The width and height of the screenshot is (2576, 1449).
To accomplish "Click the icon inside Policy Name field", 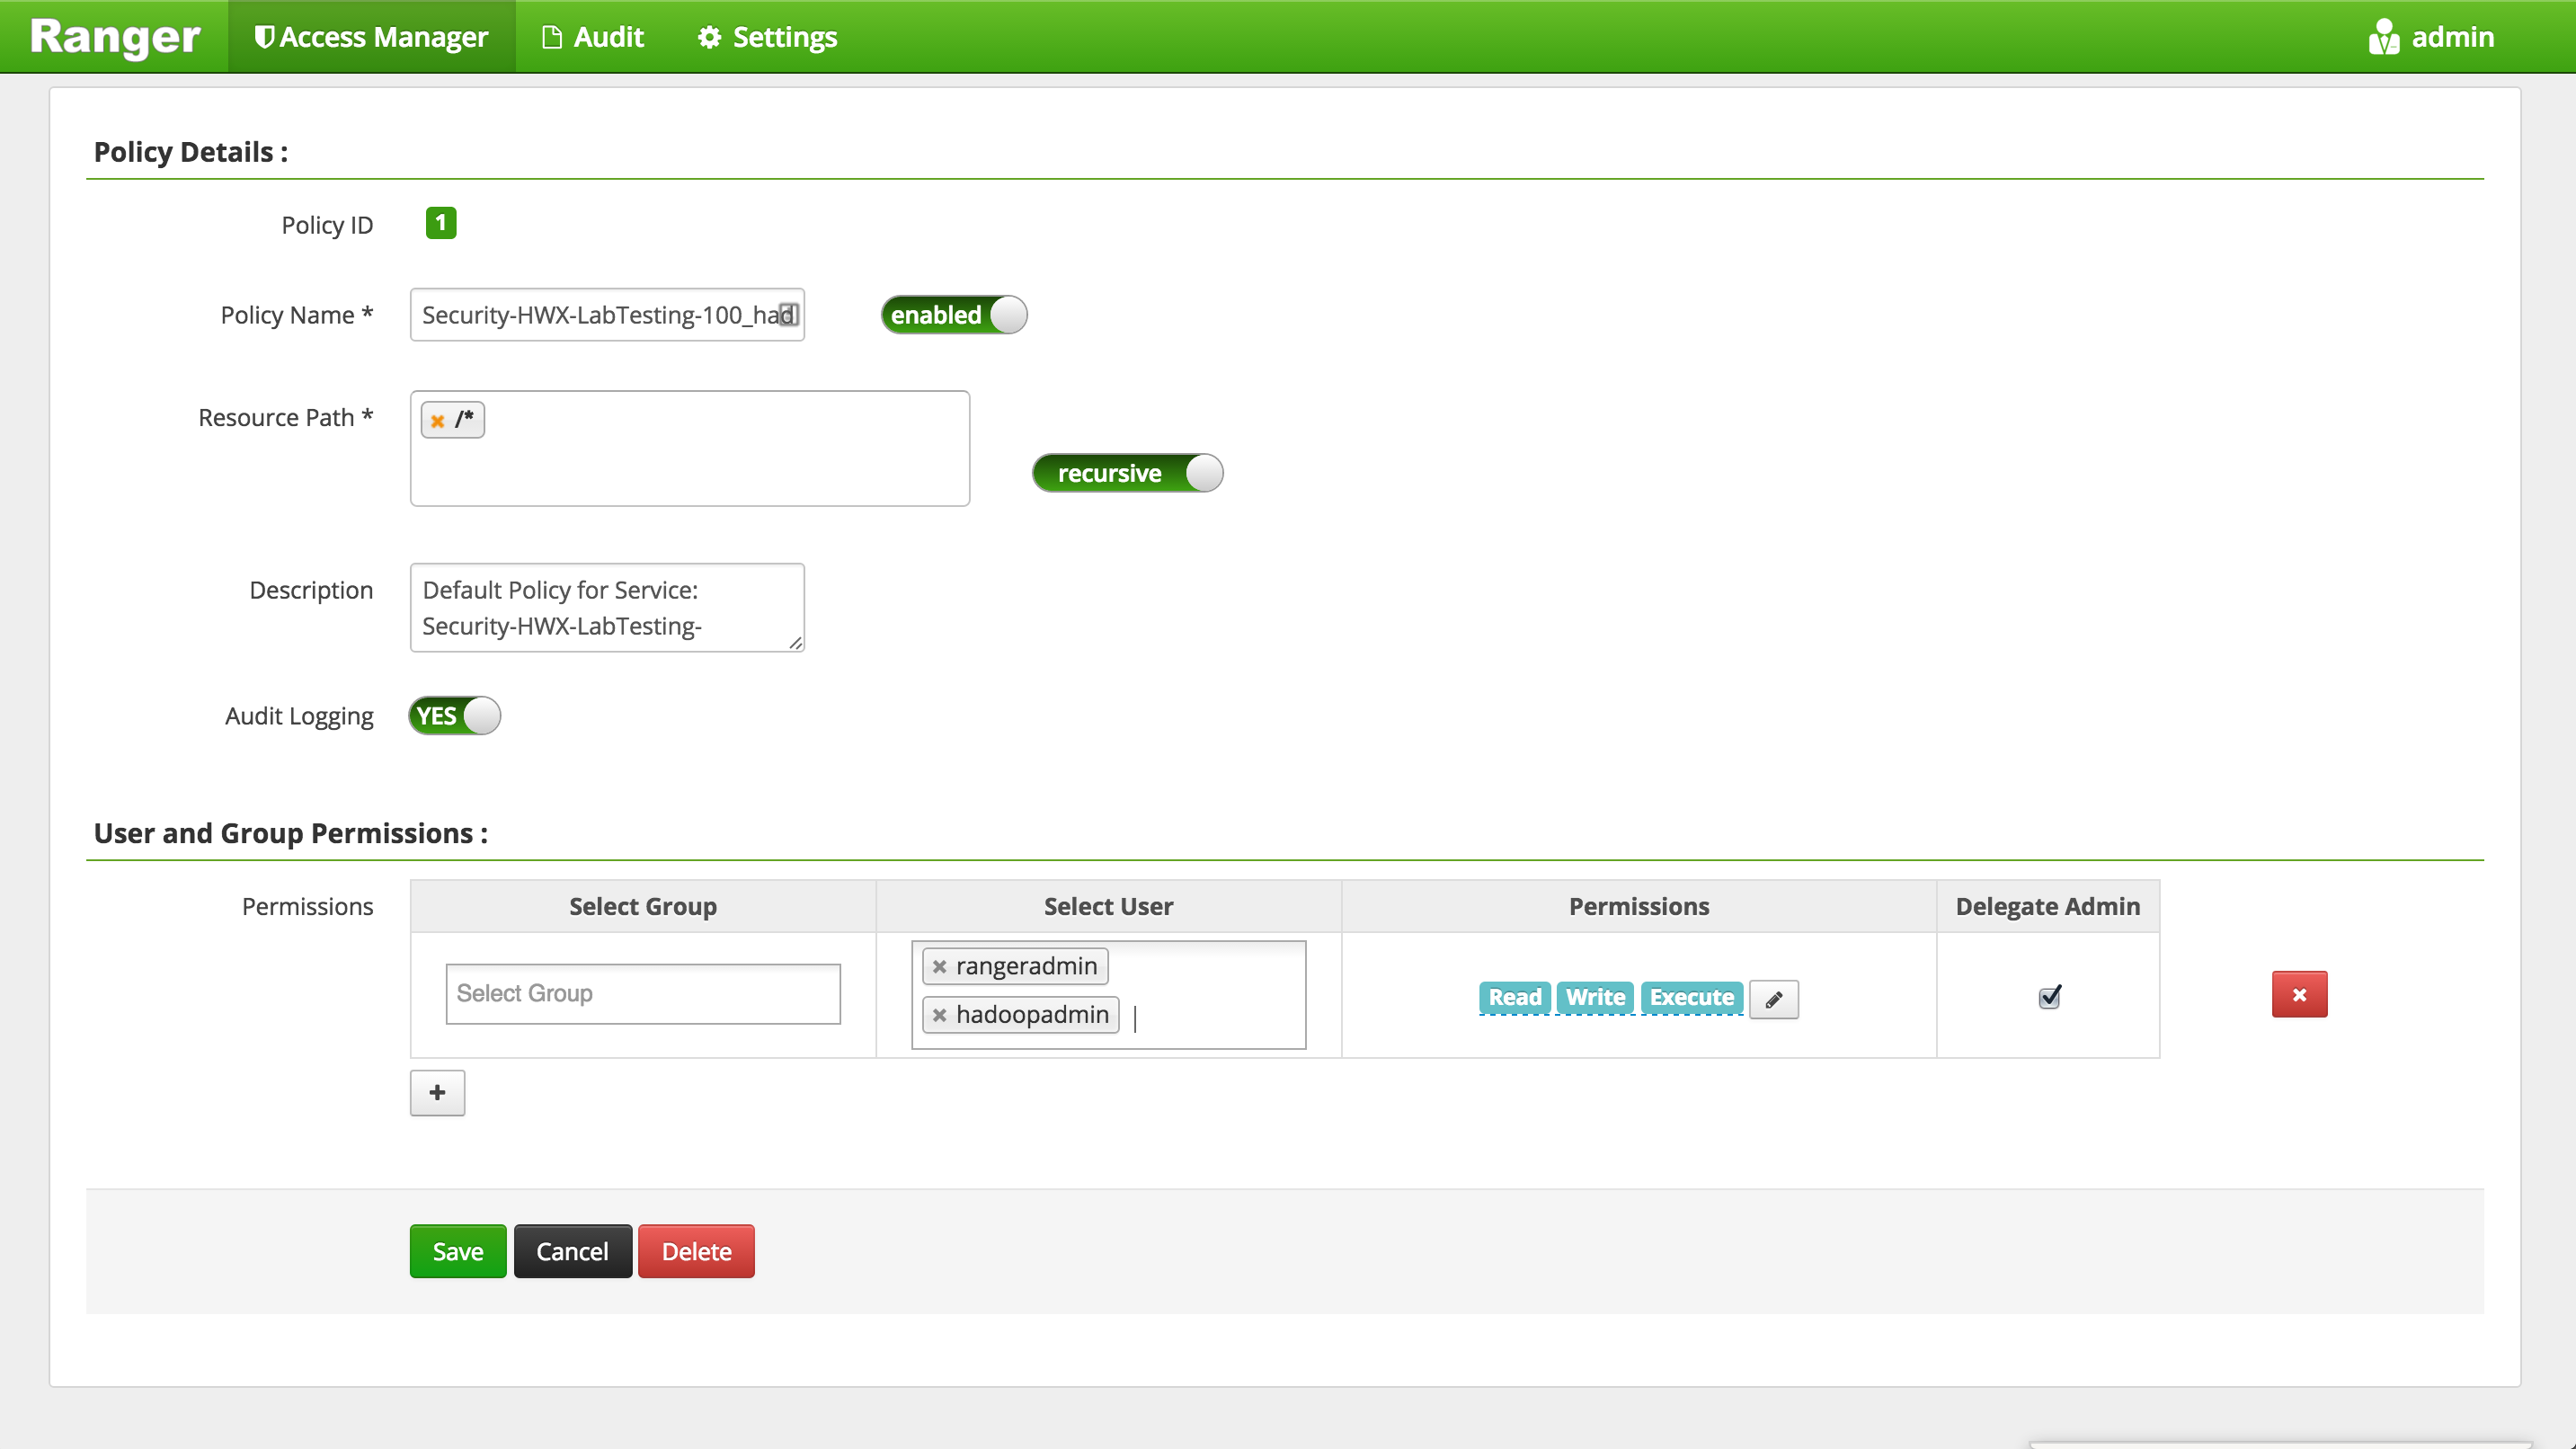I will 789,315.
